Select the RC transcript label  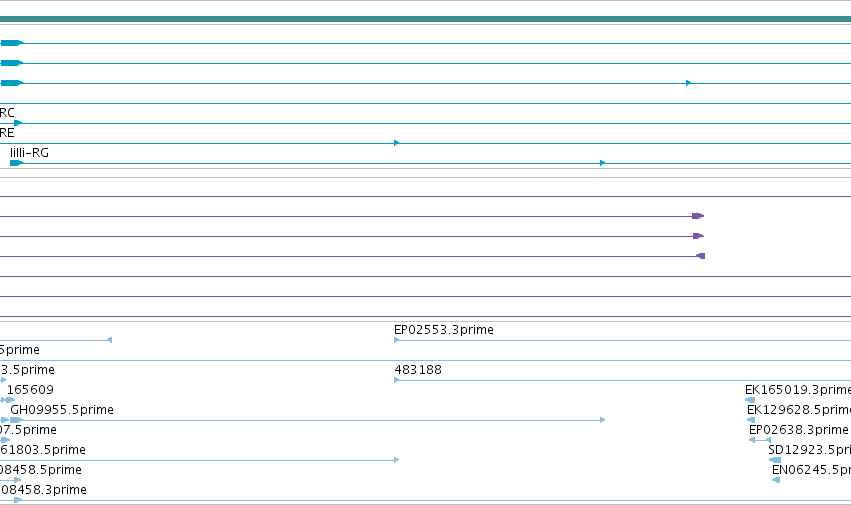tap(7, 113)
